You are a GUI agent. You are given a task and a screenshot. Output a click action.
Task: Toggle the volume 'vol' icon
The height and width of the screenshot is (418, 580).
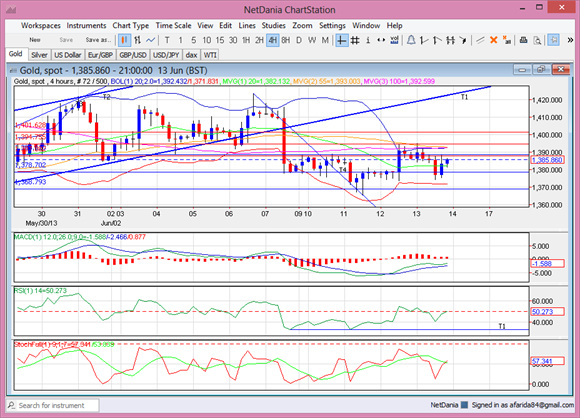point(394,40)
